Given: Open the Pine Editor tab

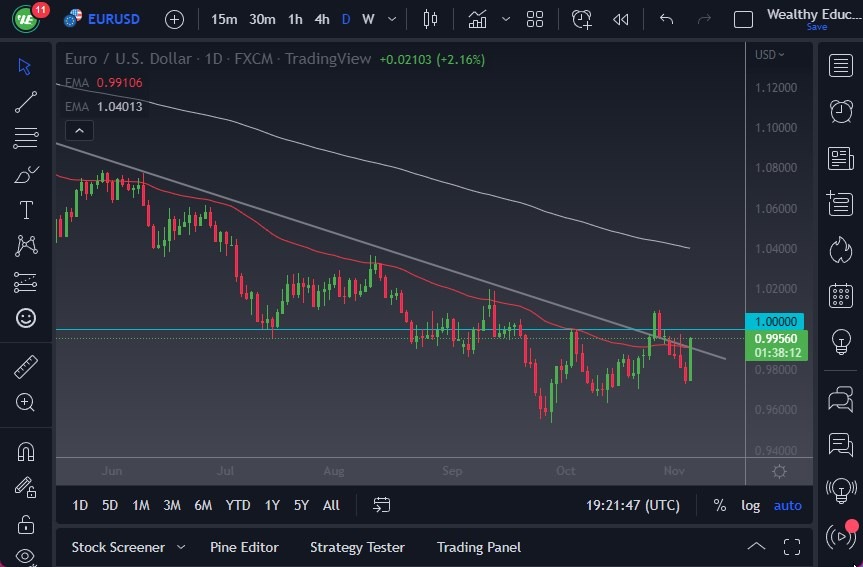Looking at the screenshot, I should [x=244, y=547].
